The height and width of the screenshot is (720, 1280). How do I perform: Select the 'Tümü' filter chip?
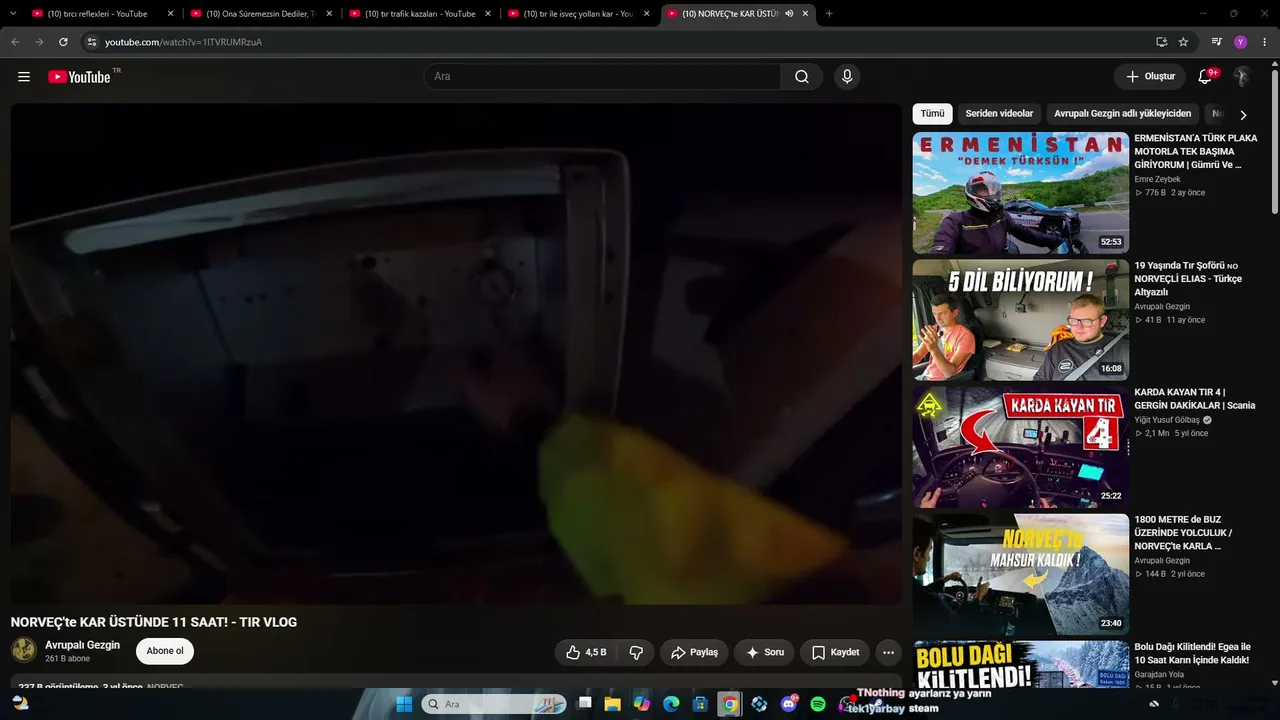(932, 114)
